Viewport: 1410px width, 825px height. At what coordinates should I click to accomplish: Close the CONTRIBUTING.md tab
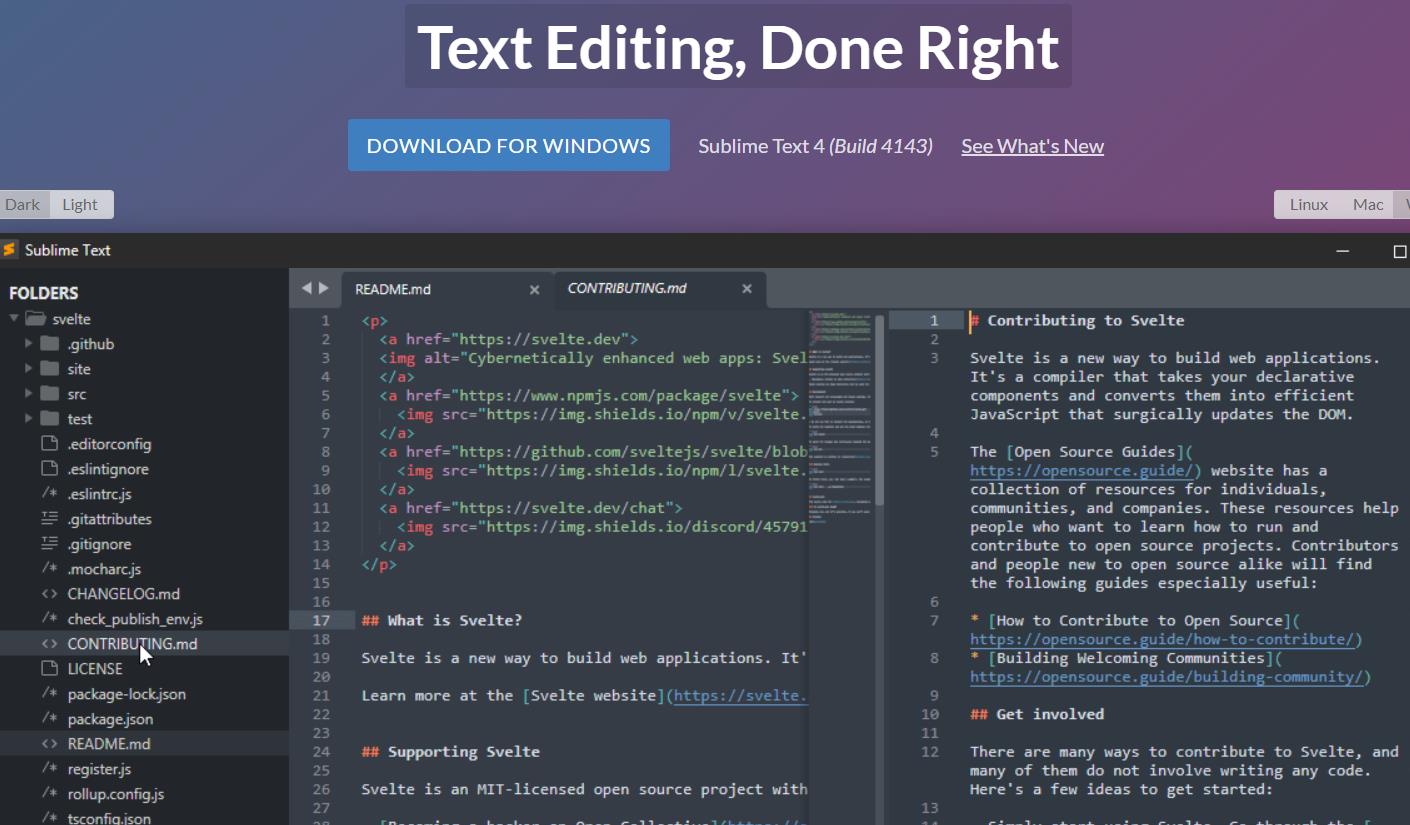pos(746,289)
